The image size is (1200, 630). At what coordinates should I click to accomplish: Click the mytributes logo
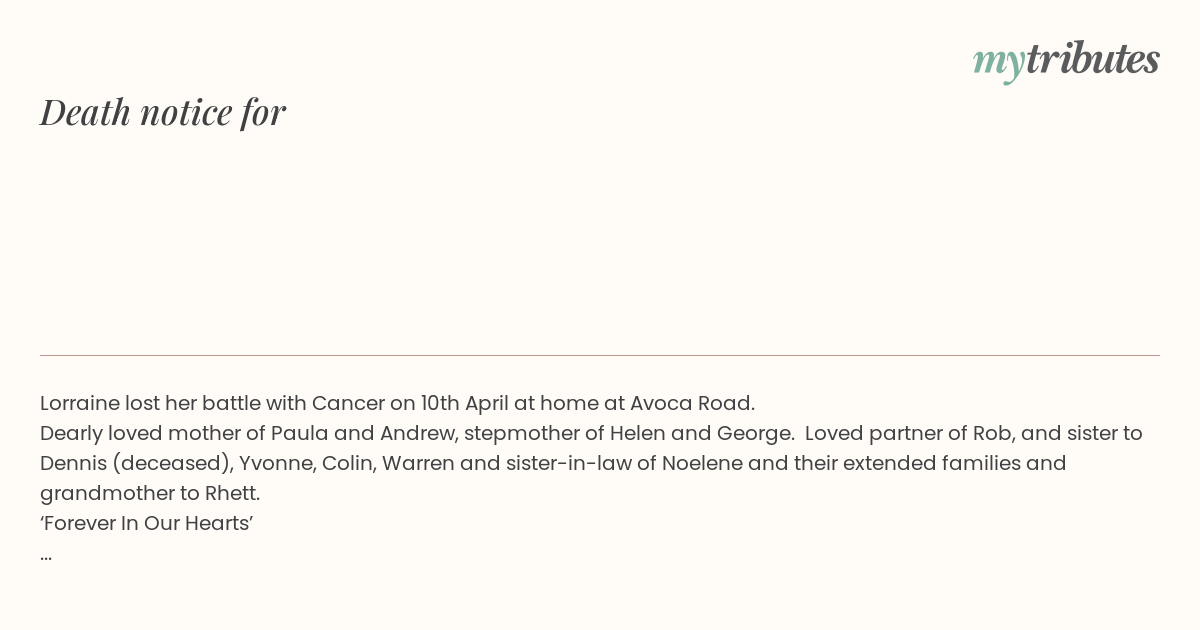click(x=1066, y=60)
